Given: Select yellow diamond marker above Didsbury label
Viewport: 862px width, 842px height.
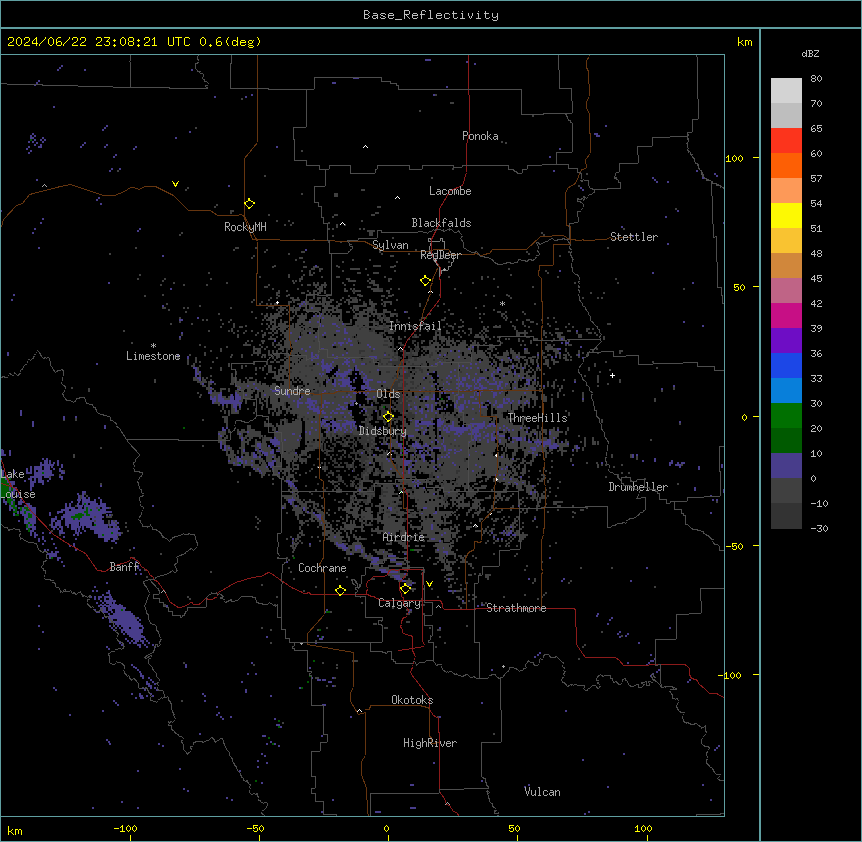Looking at the screenshot, I should click(388, 416).
